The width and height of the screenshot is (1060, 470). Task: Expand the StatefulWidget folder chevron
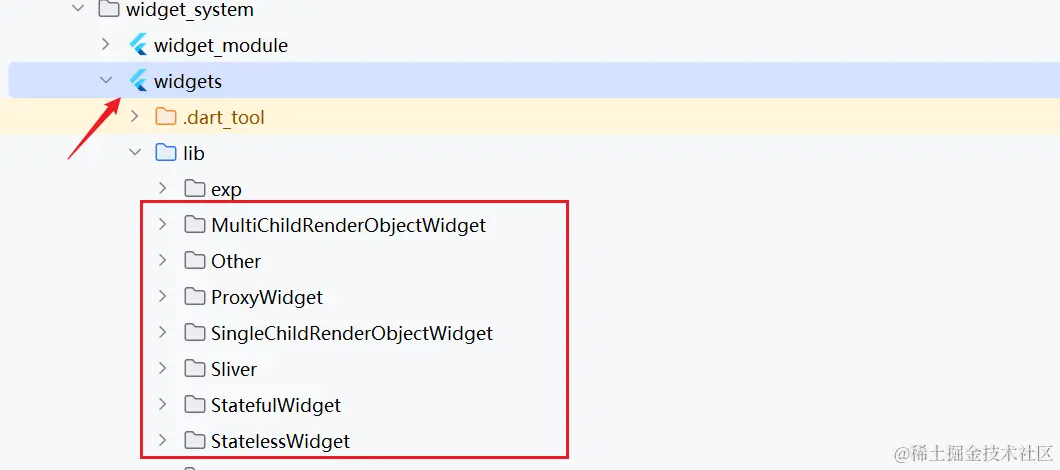[x=162, y=405]
